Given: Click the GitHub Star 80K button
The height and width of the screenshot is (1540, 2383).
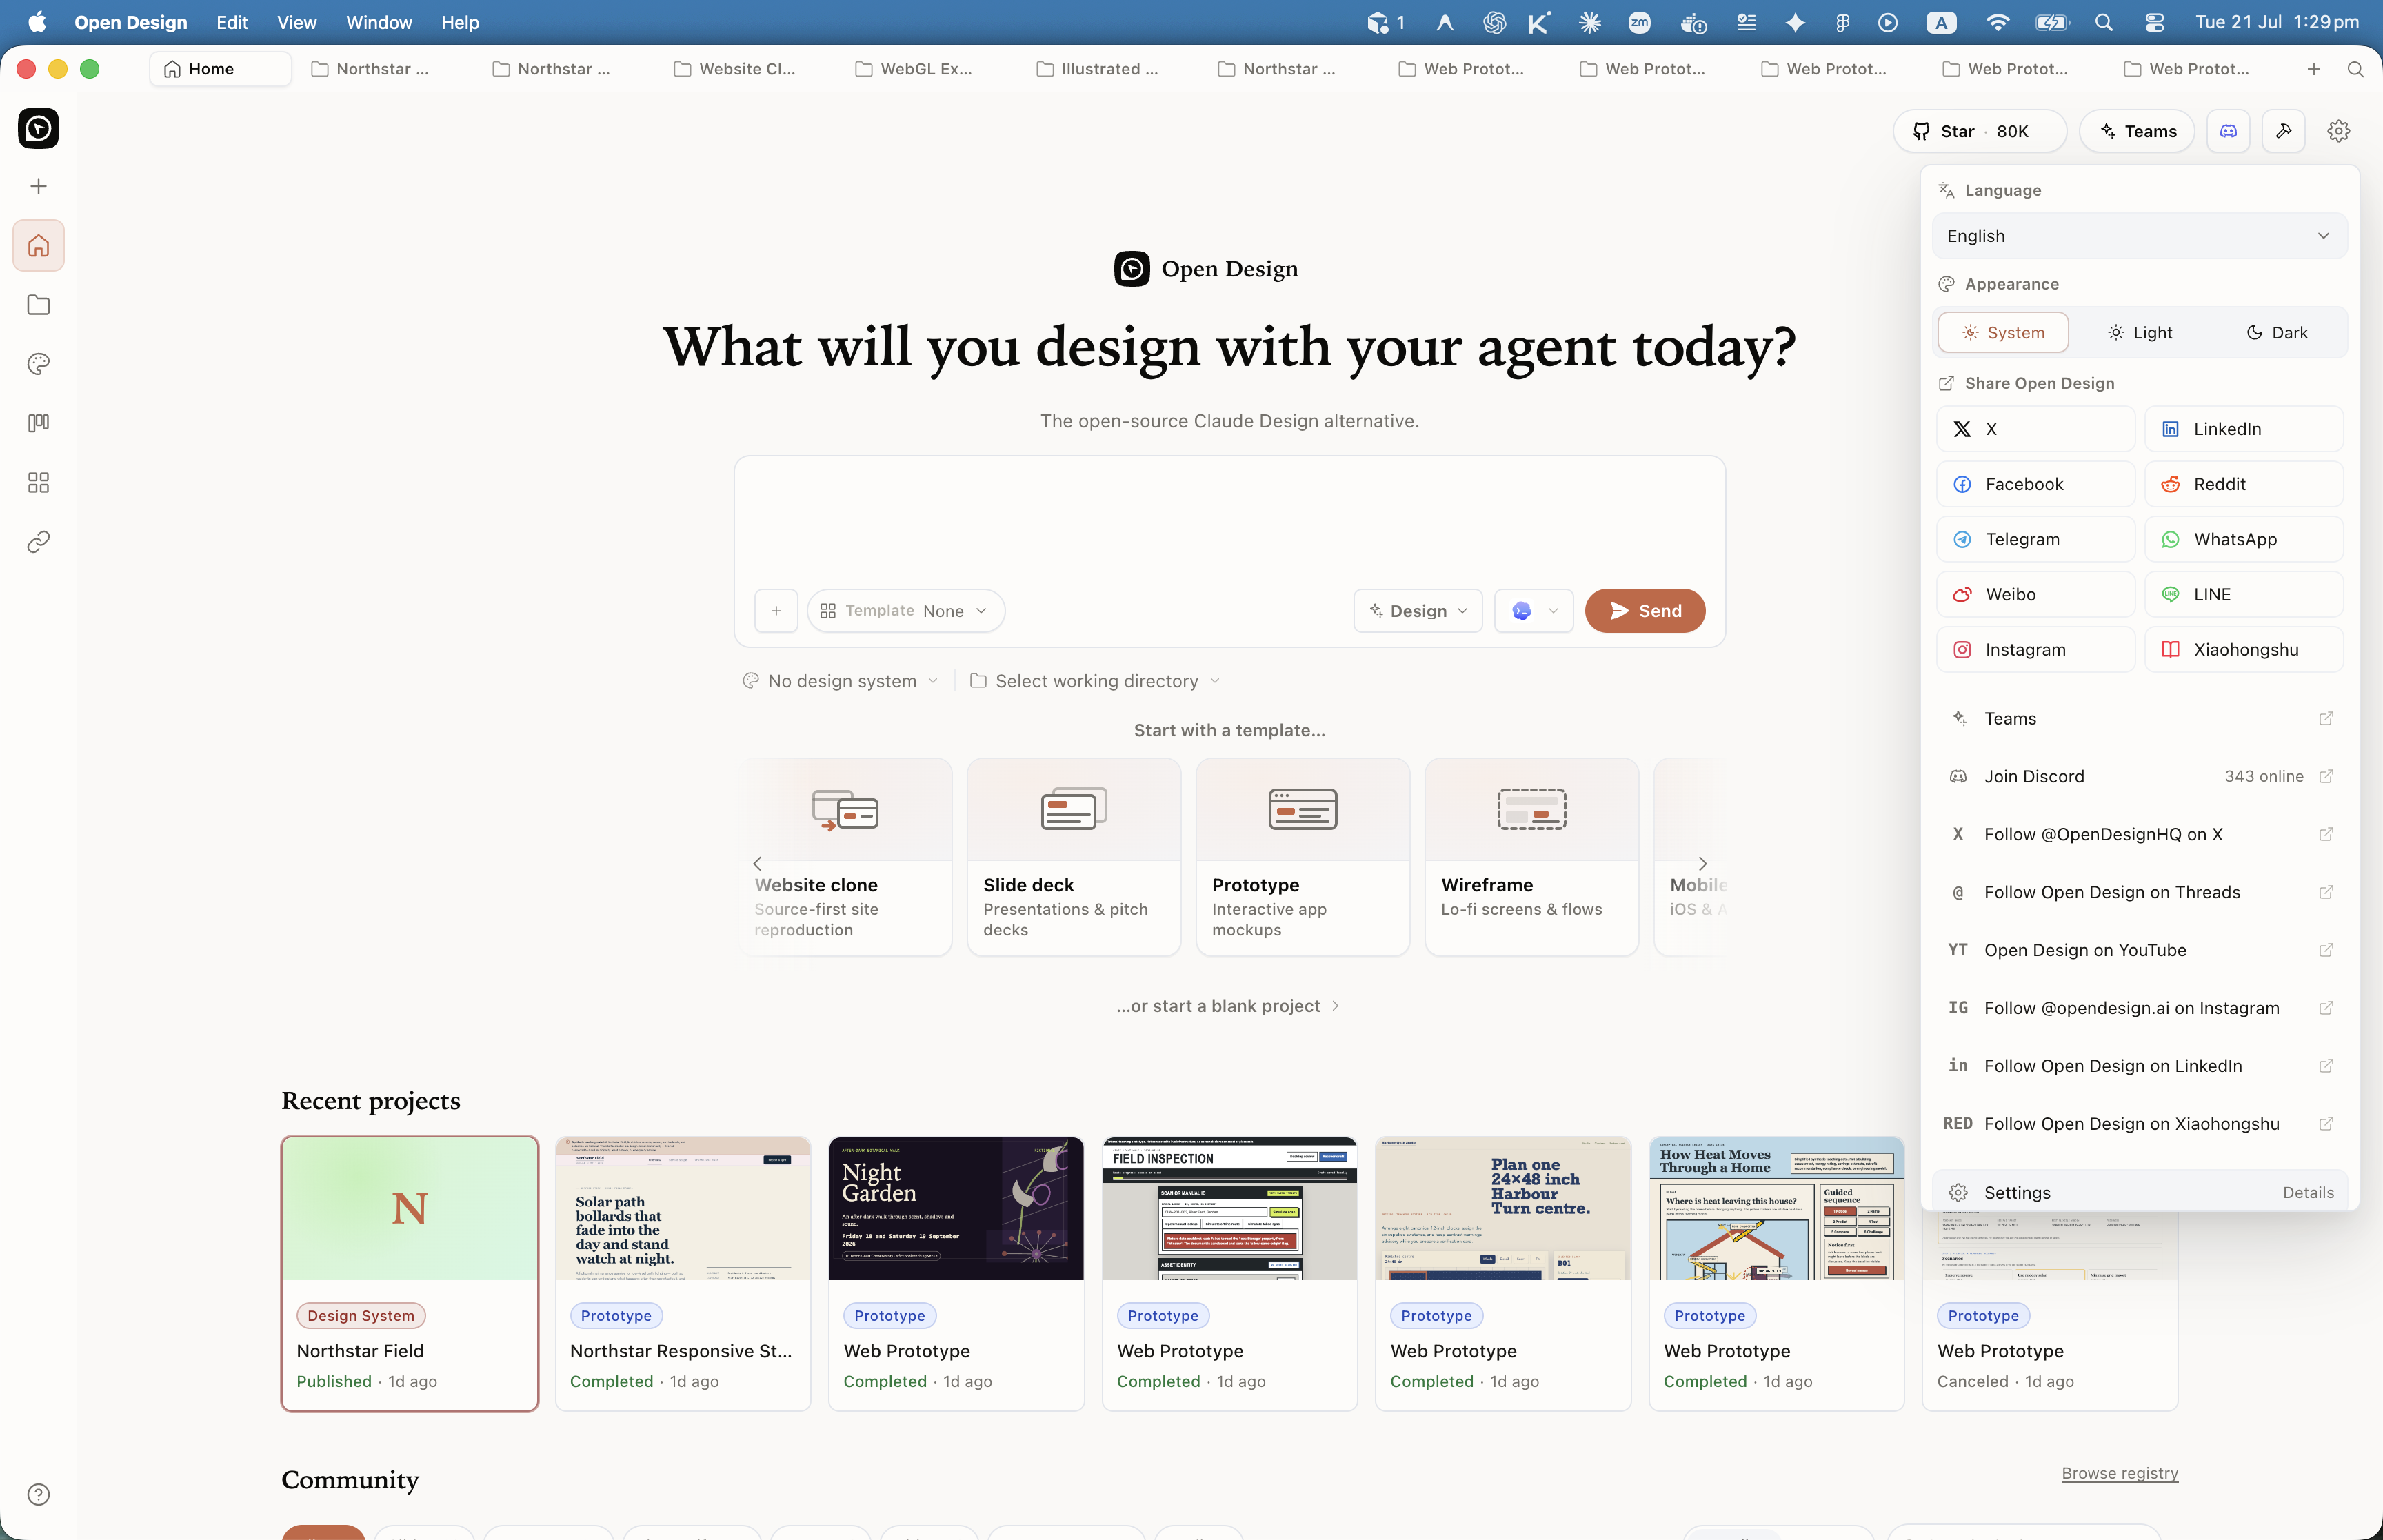Looking at the screenshot, I should 1979,131.
